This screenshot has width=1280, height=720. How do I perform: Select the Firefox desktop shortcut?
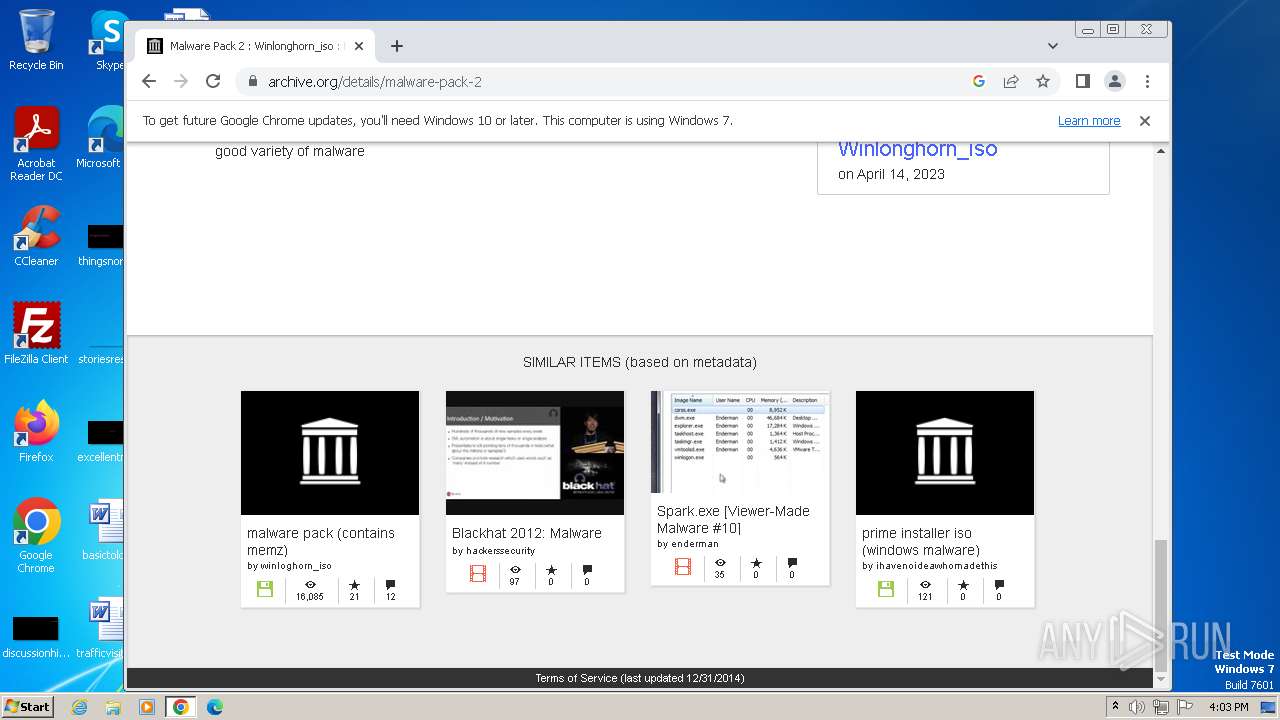[x=36, y=432]
